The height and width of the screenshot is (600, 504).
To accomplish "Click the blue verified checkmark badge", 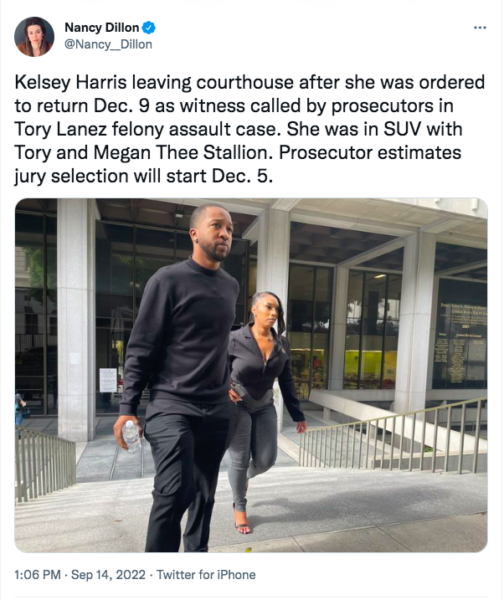I will click(x=149, y=28).
